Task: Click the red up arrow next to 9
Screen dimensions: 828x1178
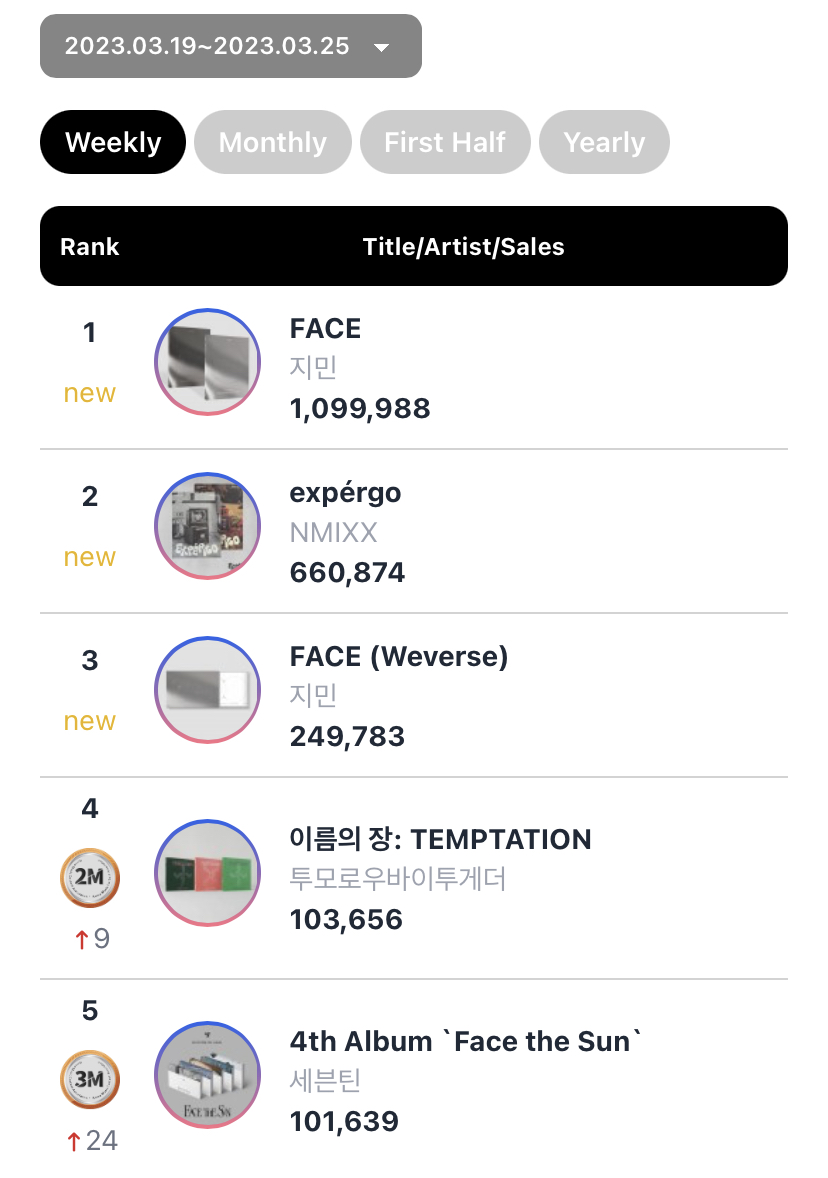Action: (81, 939)
